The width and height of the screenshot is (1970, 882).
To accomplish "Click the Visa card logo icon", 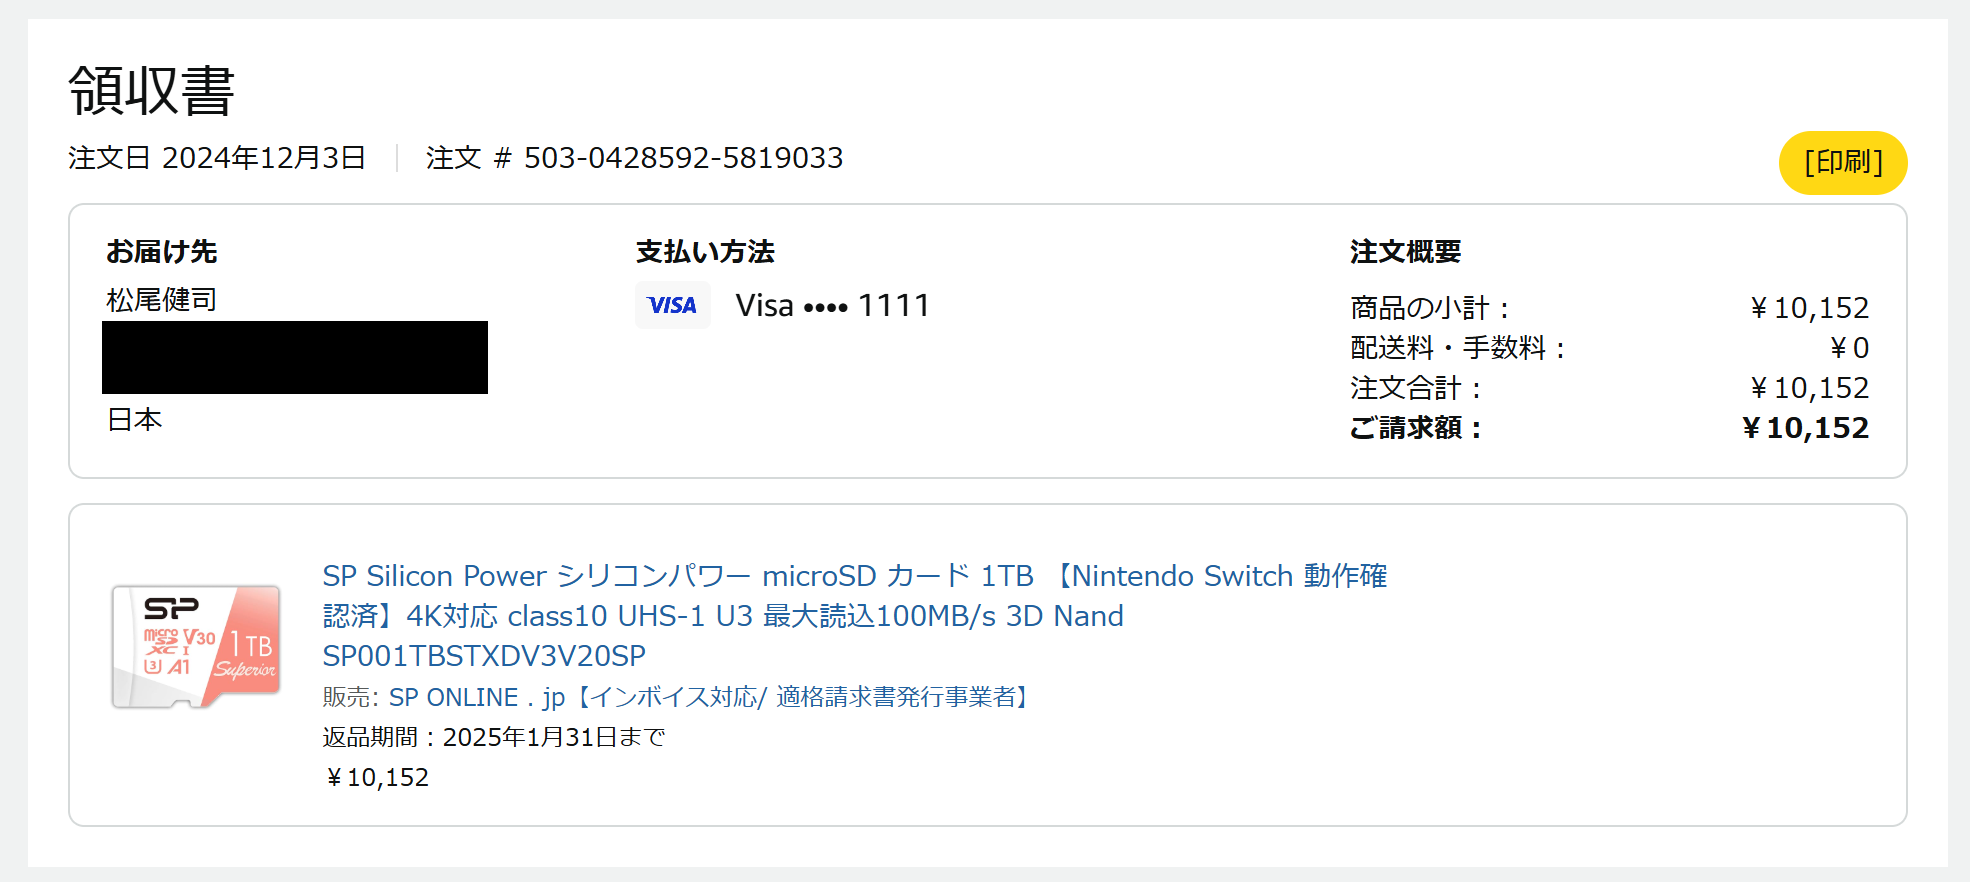I will [x=672, y=305].
